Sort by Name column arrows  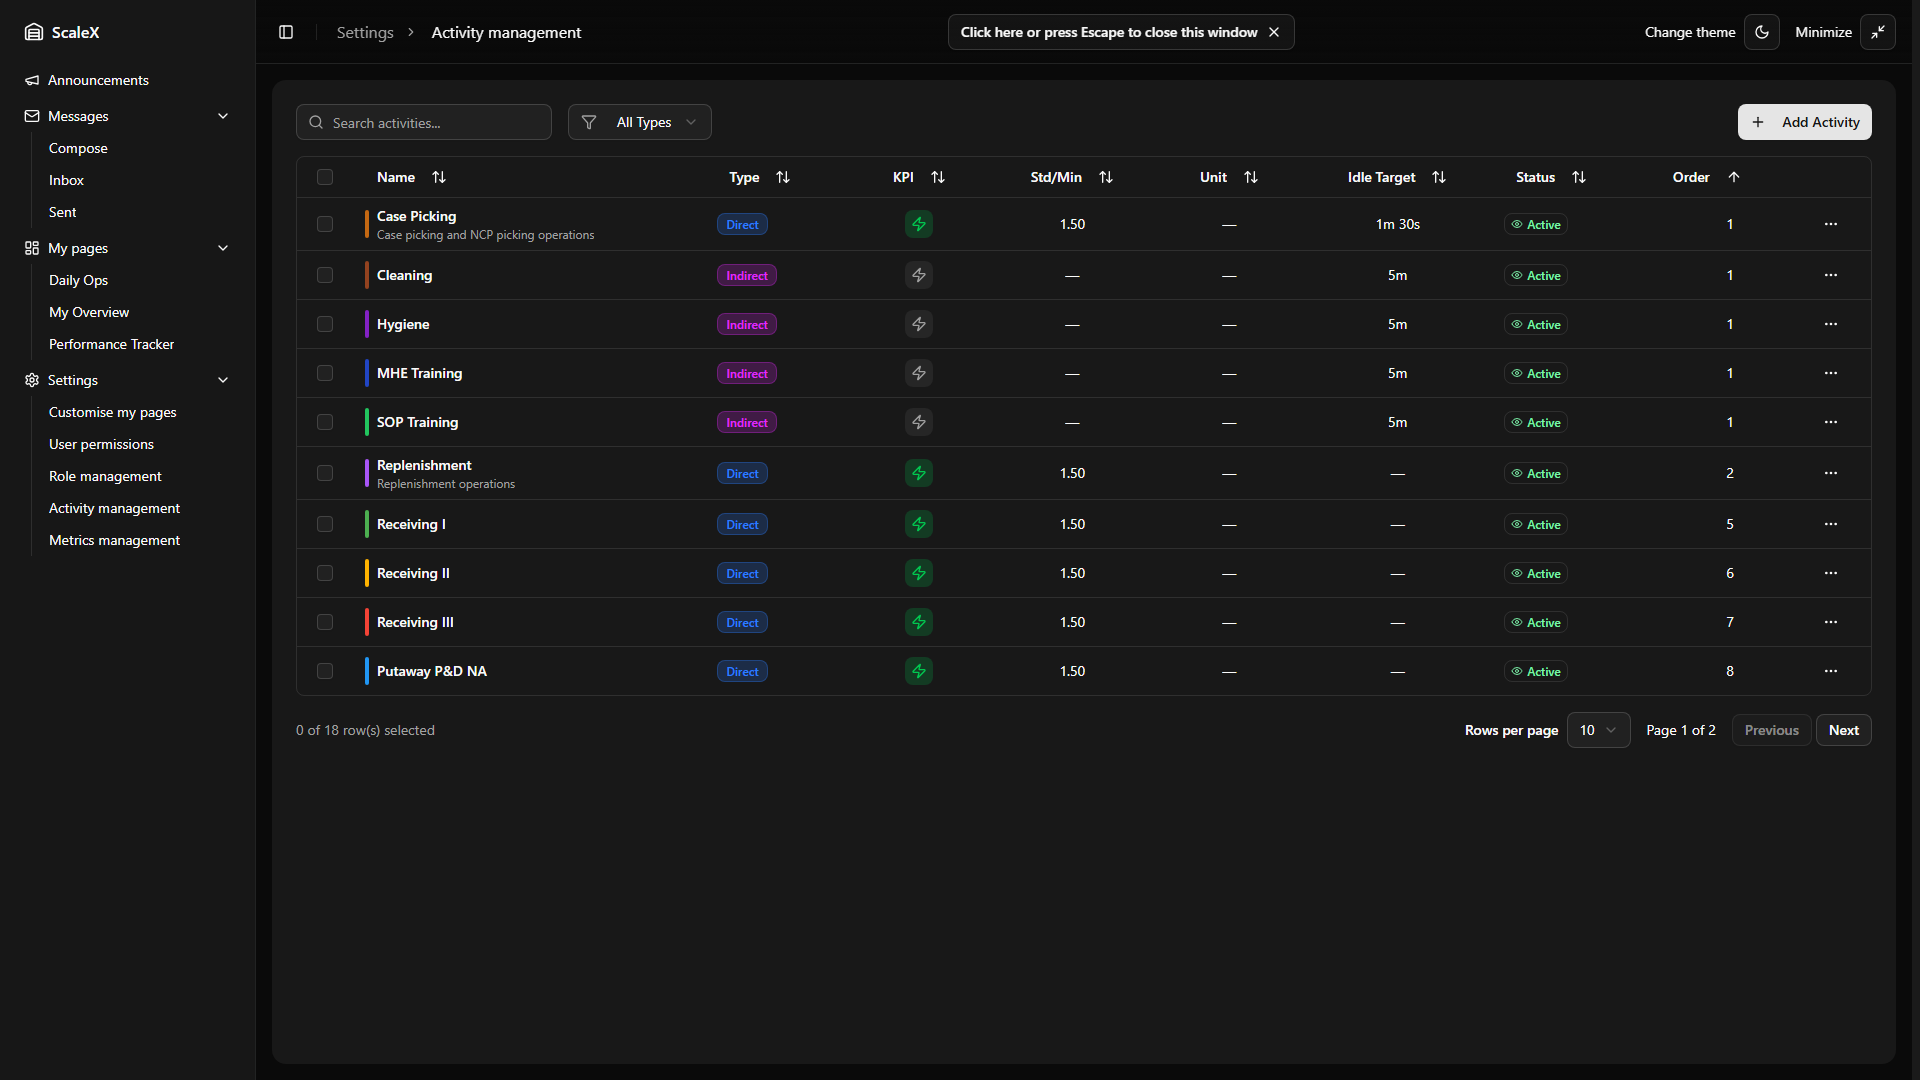[439, 177]
